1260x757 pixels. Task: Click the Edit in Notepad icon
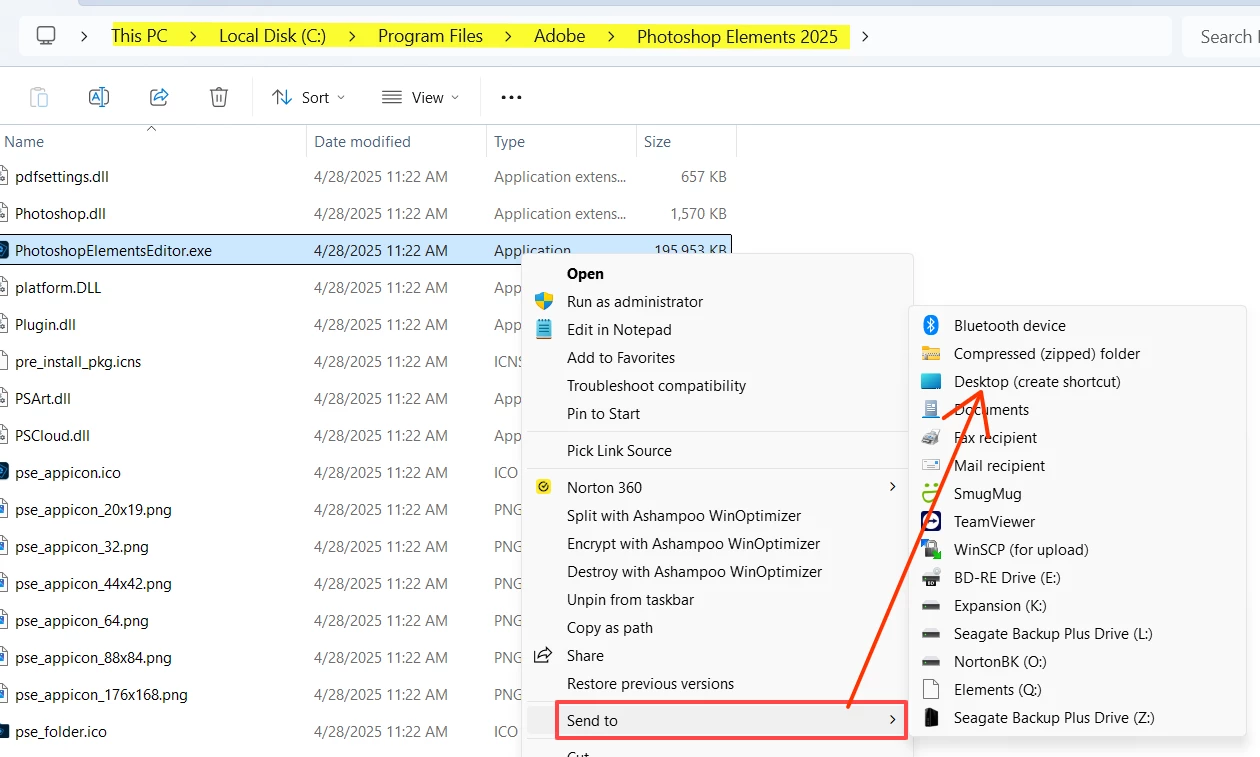point(544,329)
